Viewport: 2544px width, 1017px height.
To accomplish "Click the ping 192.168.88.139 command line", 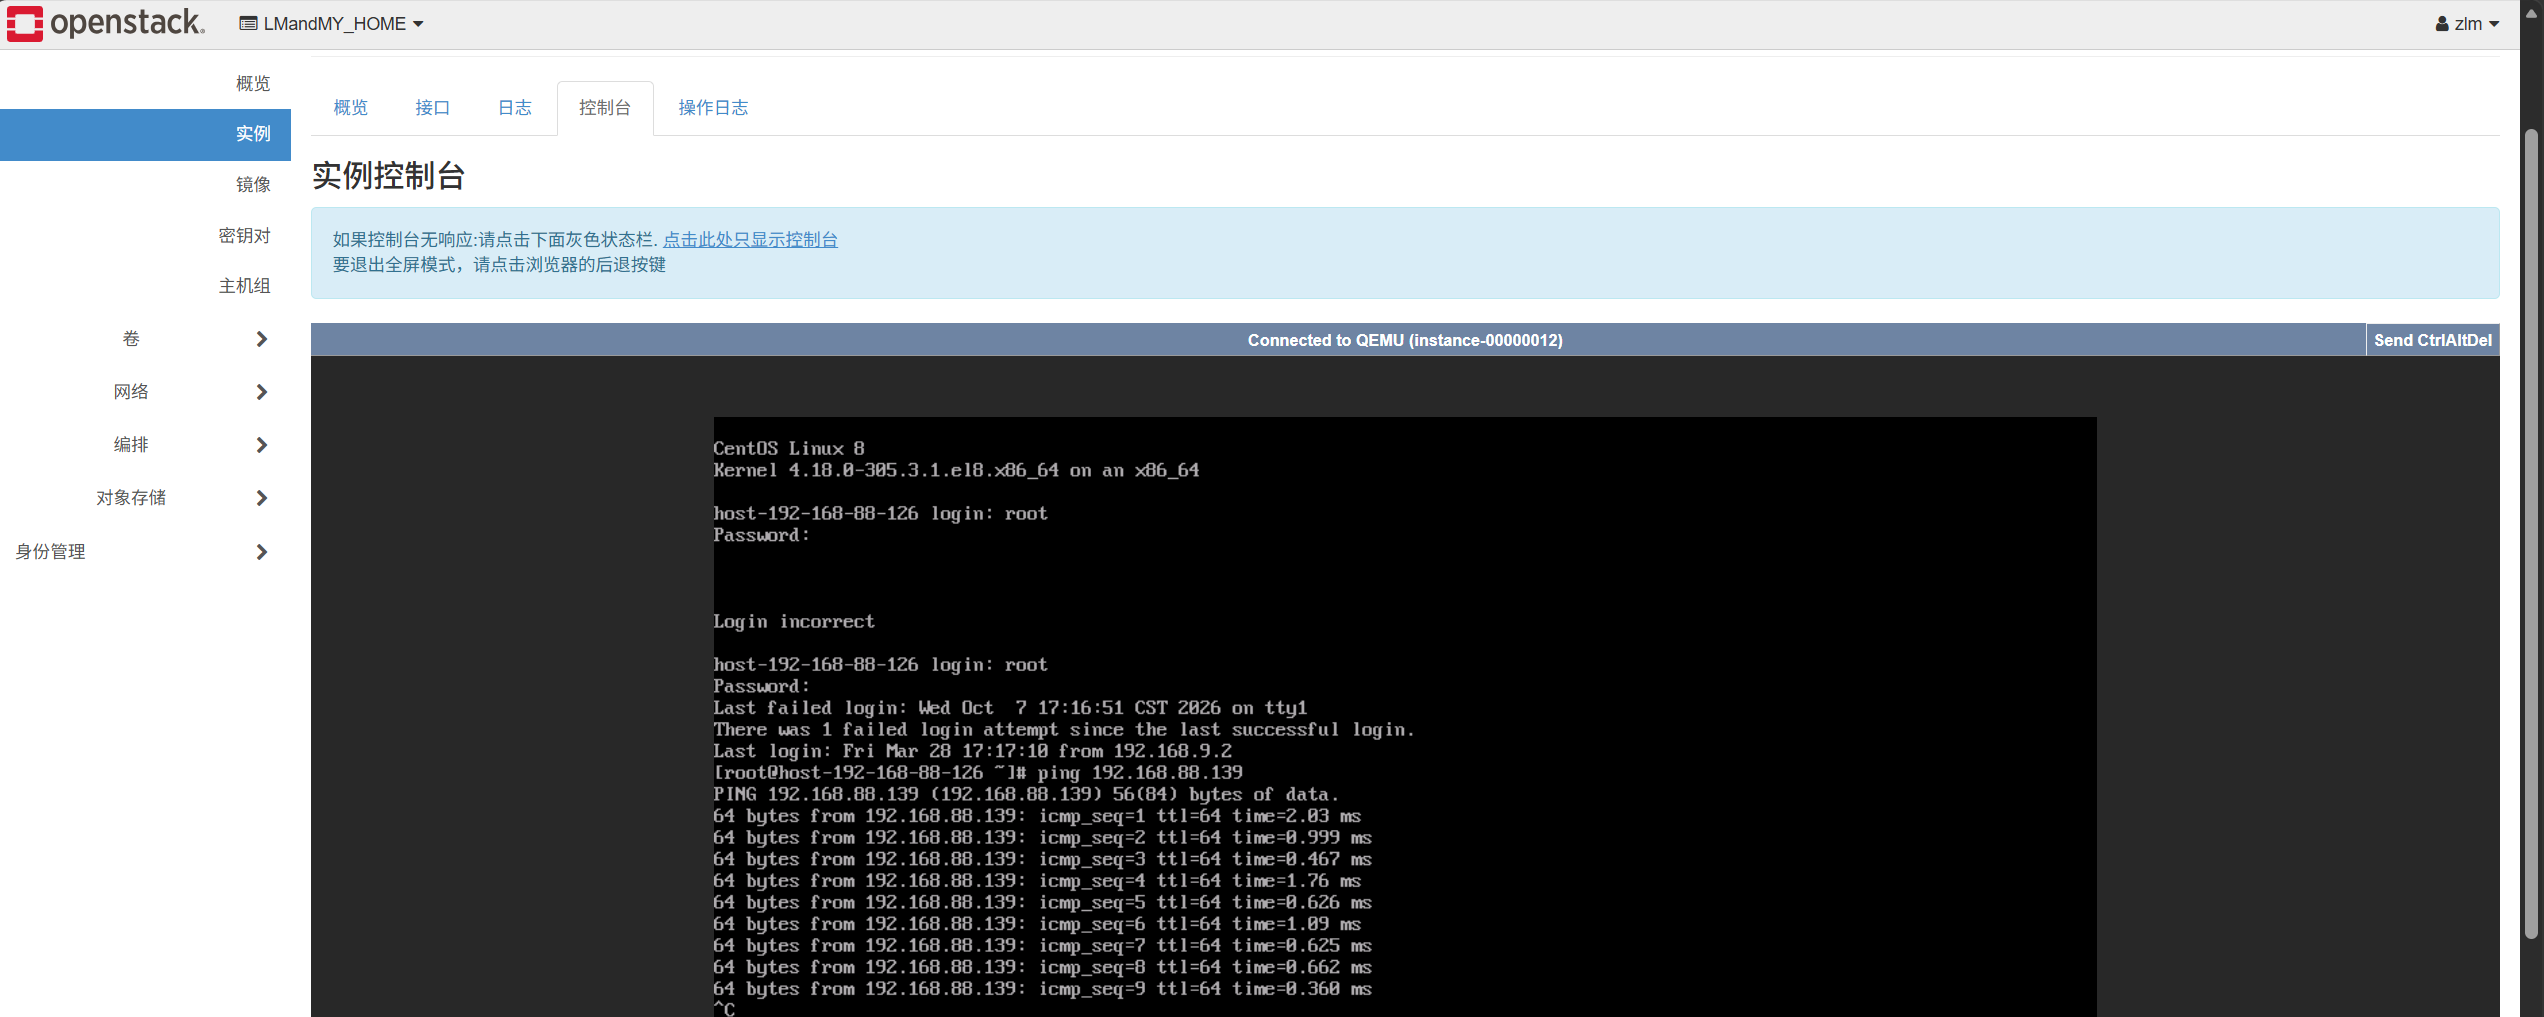I will (977, 773).
